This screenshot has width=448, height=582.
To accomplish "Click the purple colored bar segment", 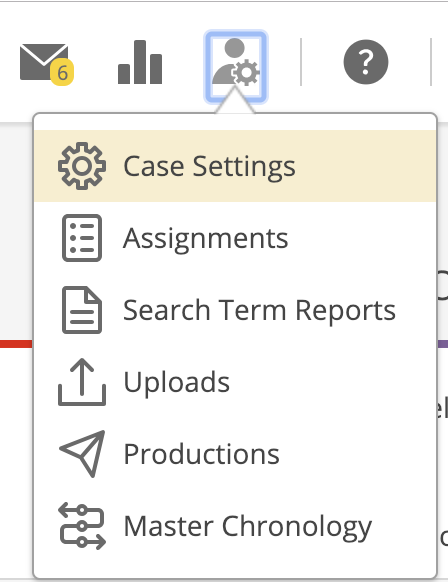I will tap(442, 344).
